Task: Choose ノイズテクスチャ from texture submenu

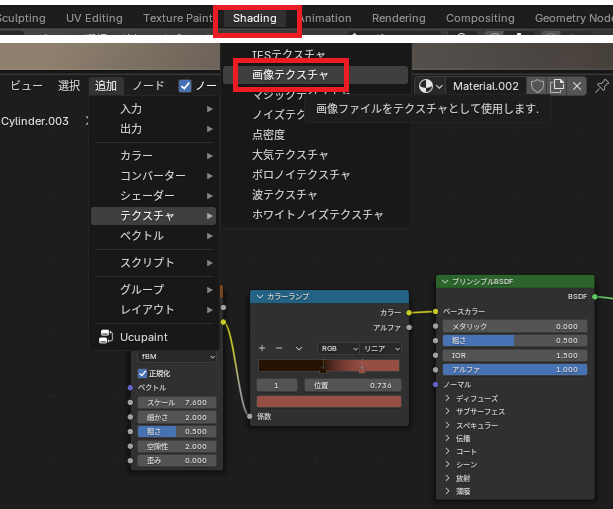Action: point(279,114)
